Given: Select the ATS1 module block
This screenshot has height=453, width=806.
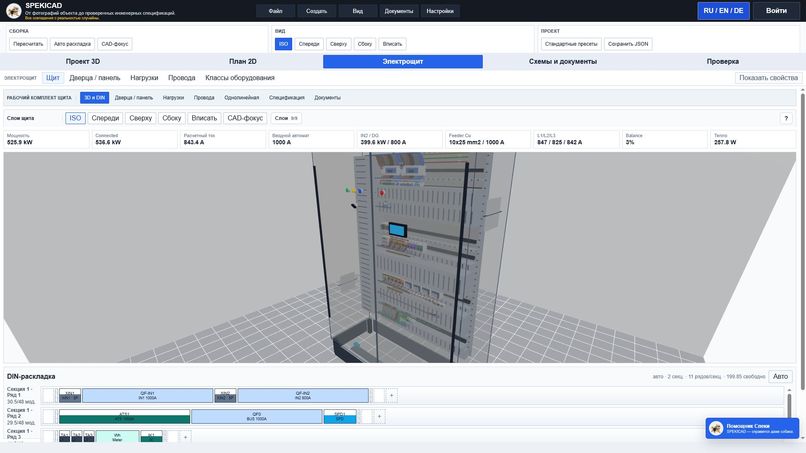Looking at the screenshot, I should click(x=124, y=416).
